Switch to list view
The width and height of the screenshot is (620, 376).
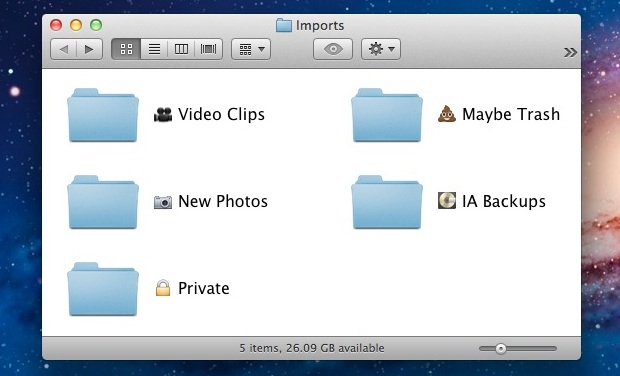pos(154,49)
